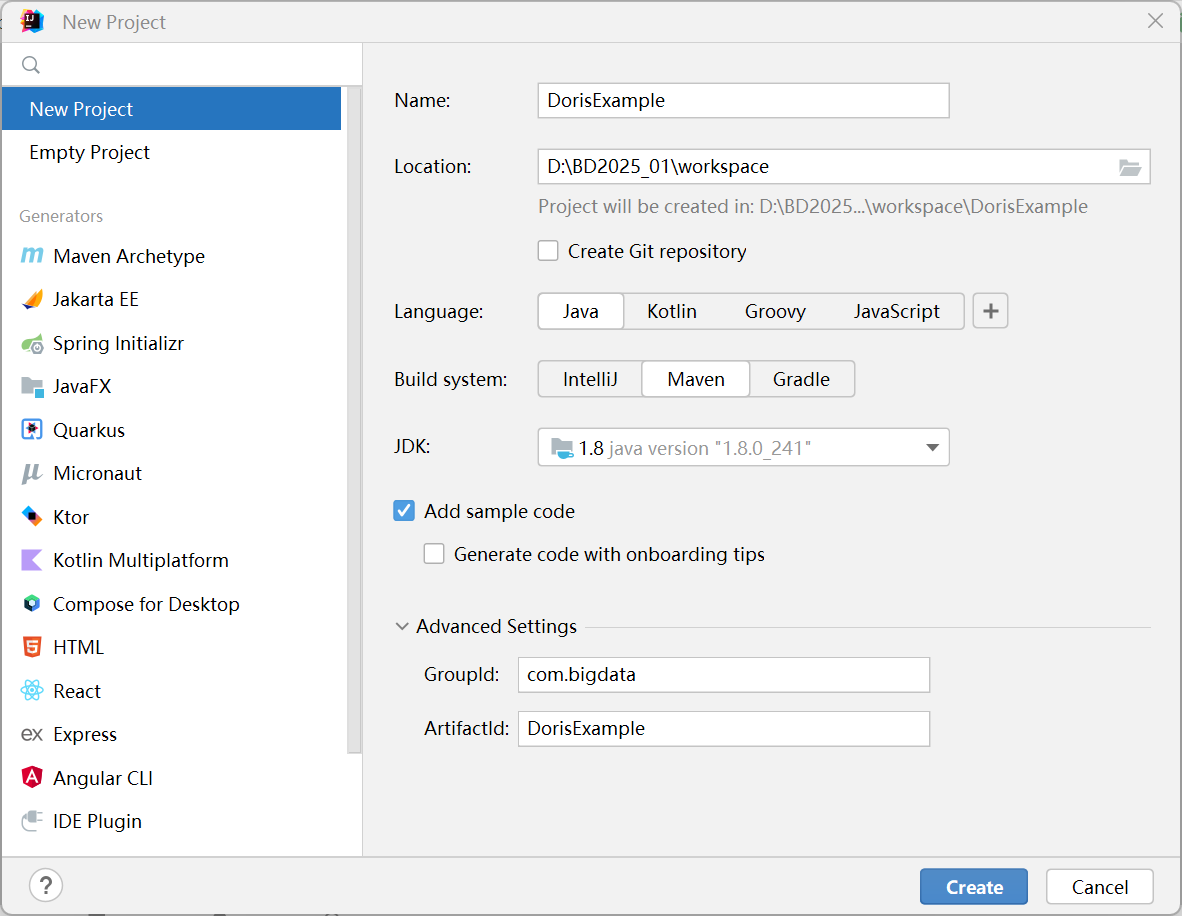Viewport: 1182px width, 916px height.
Task: Switch build system to Gradle
Action: pos(801,379)
